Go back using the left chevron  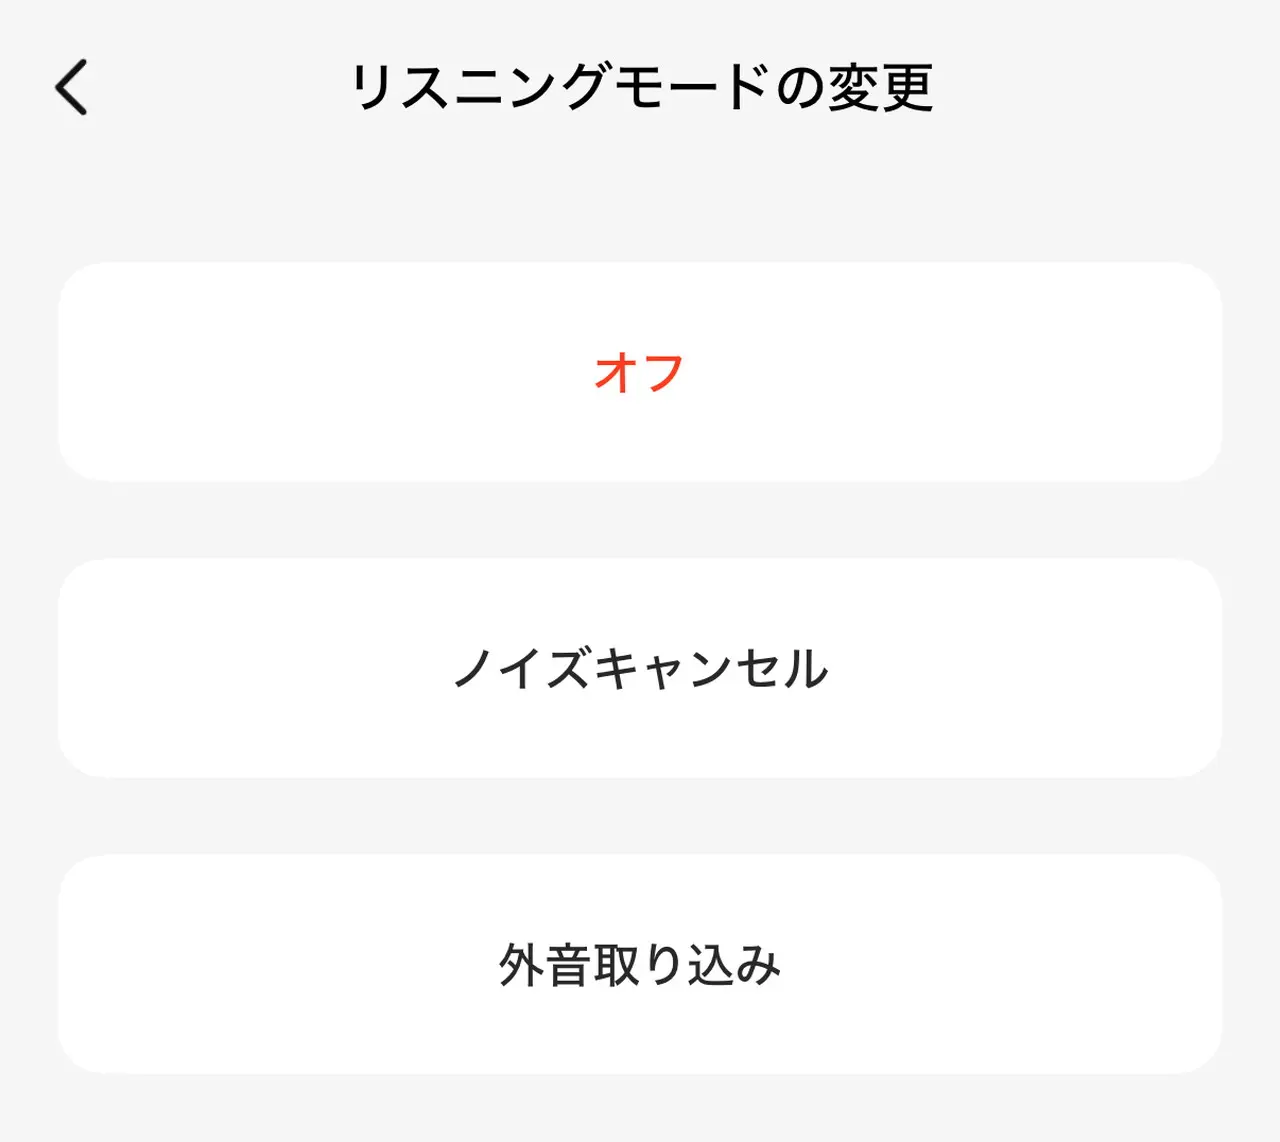(70, 88)
